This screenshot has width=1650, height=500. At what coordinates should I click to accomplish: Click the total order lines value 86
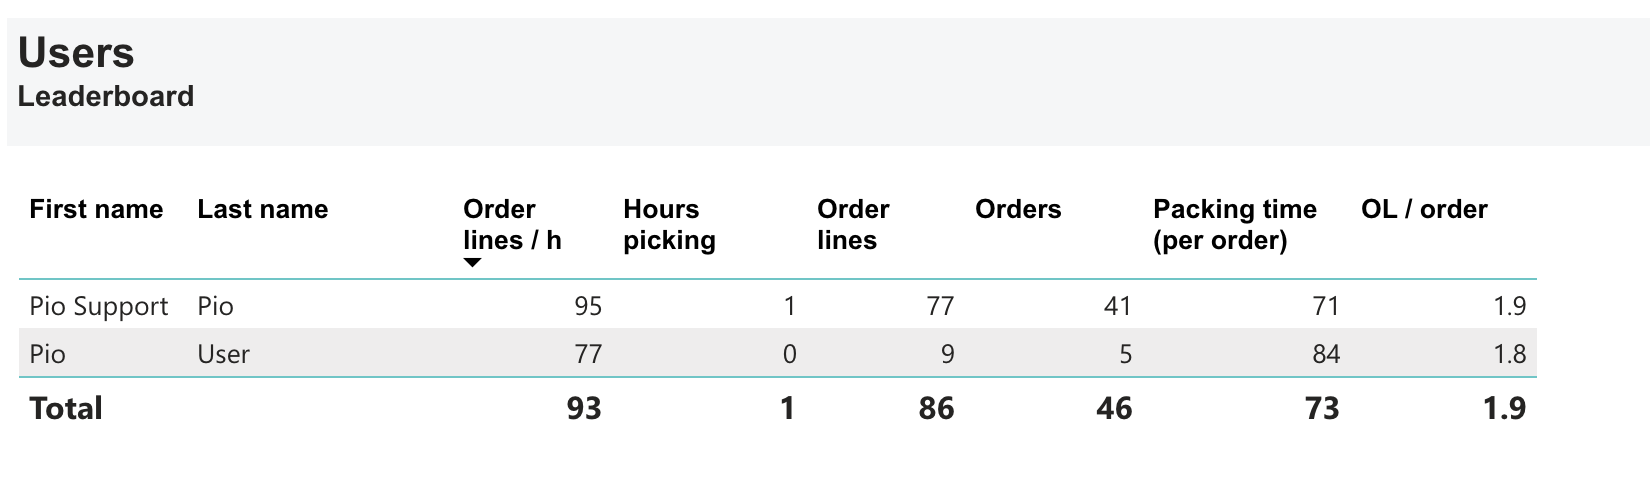936,408
